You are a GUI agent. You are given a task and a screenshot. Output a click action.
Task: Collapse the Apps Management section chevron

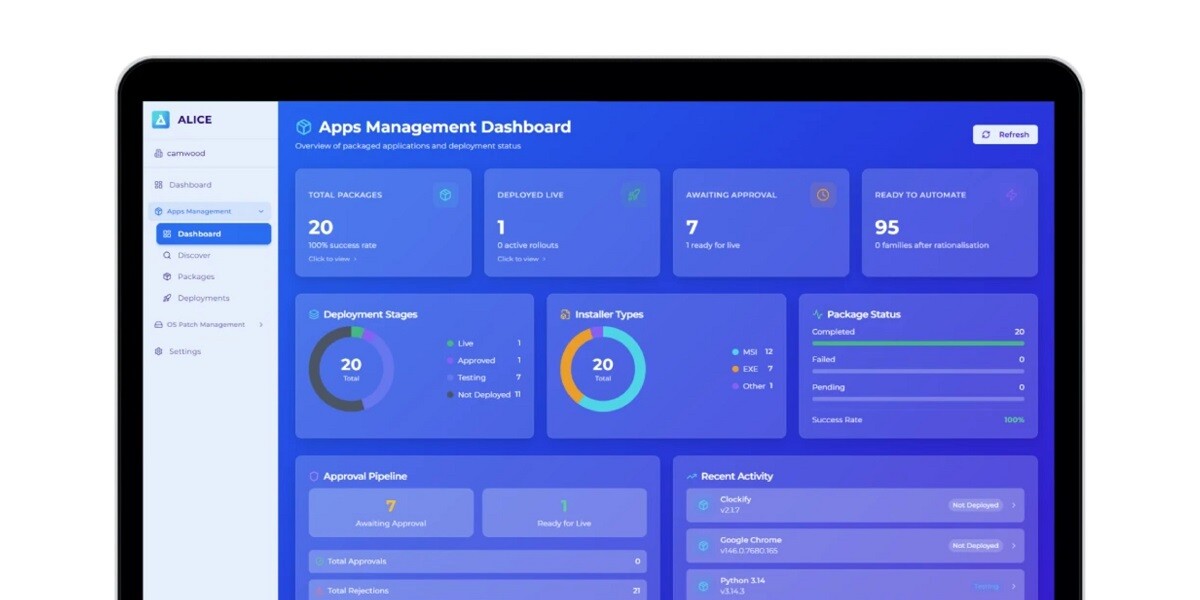[x=261, y=211]
